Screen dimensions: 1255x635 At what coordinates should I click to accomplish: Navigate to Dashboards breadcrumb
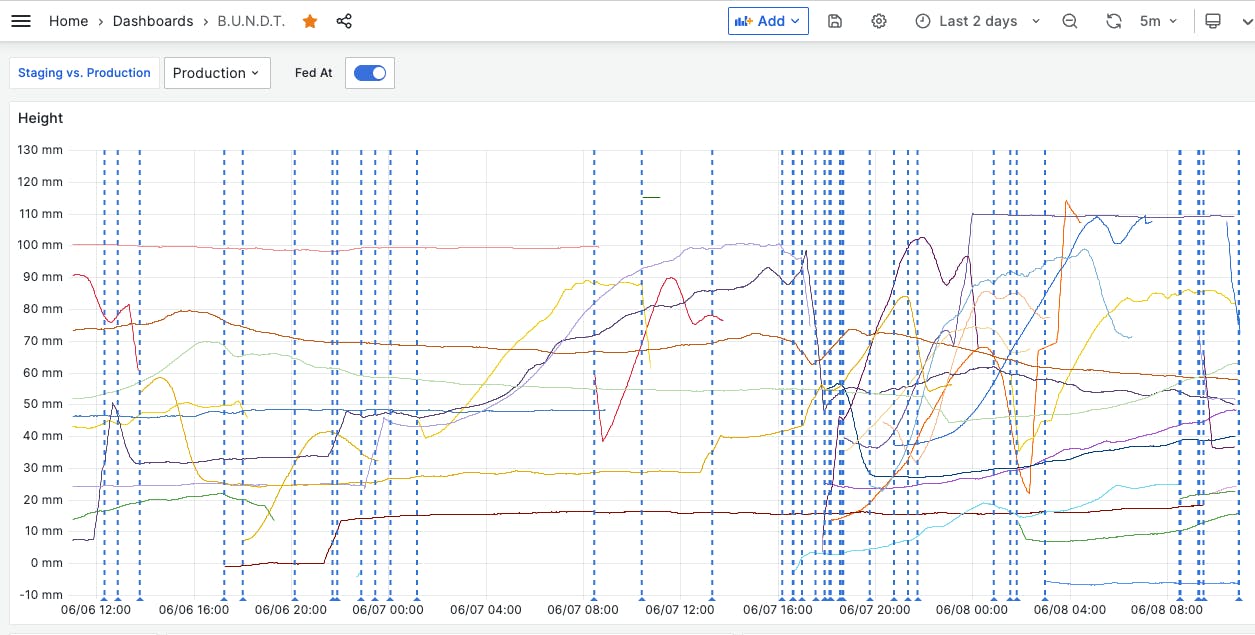pos(153,21)
